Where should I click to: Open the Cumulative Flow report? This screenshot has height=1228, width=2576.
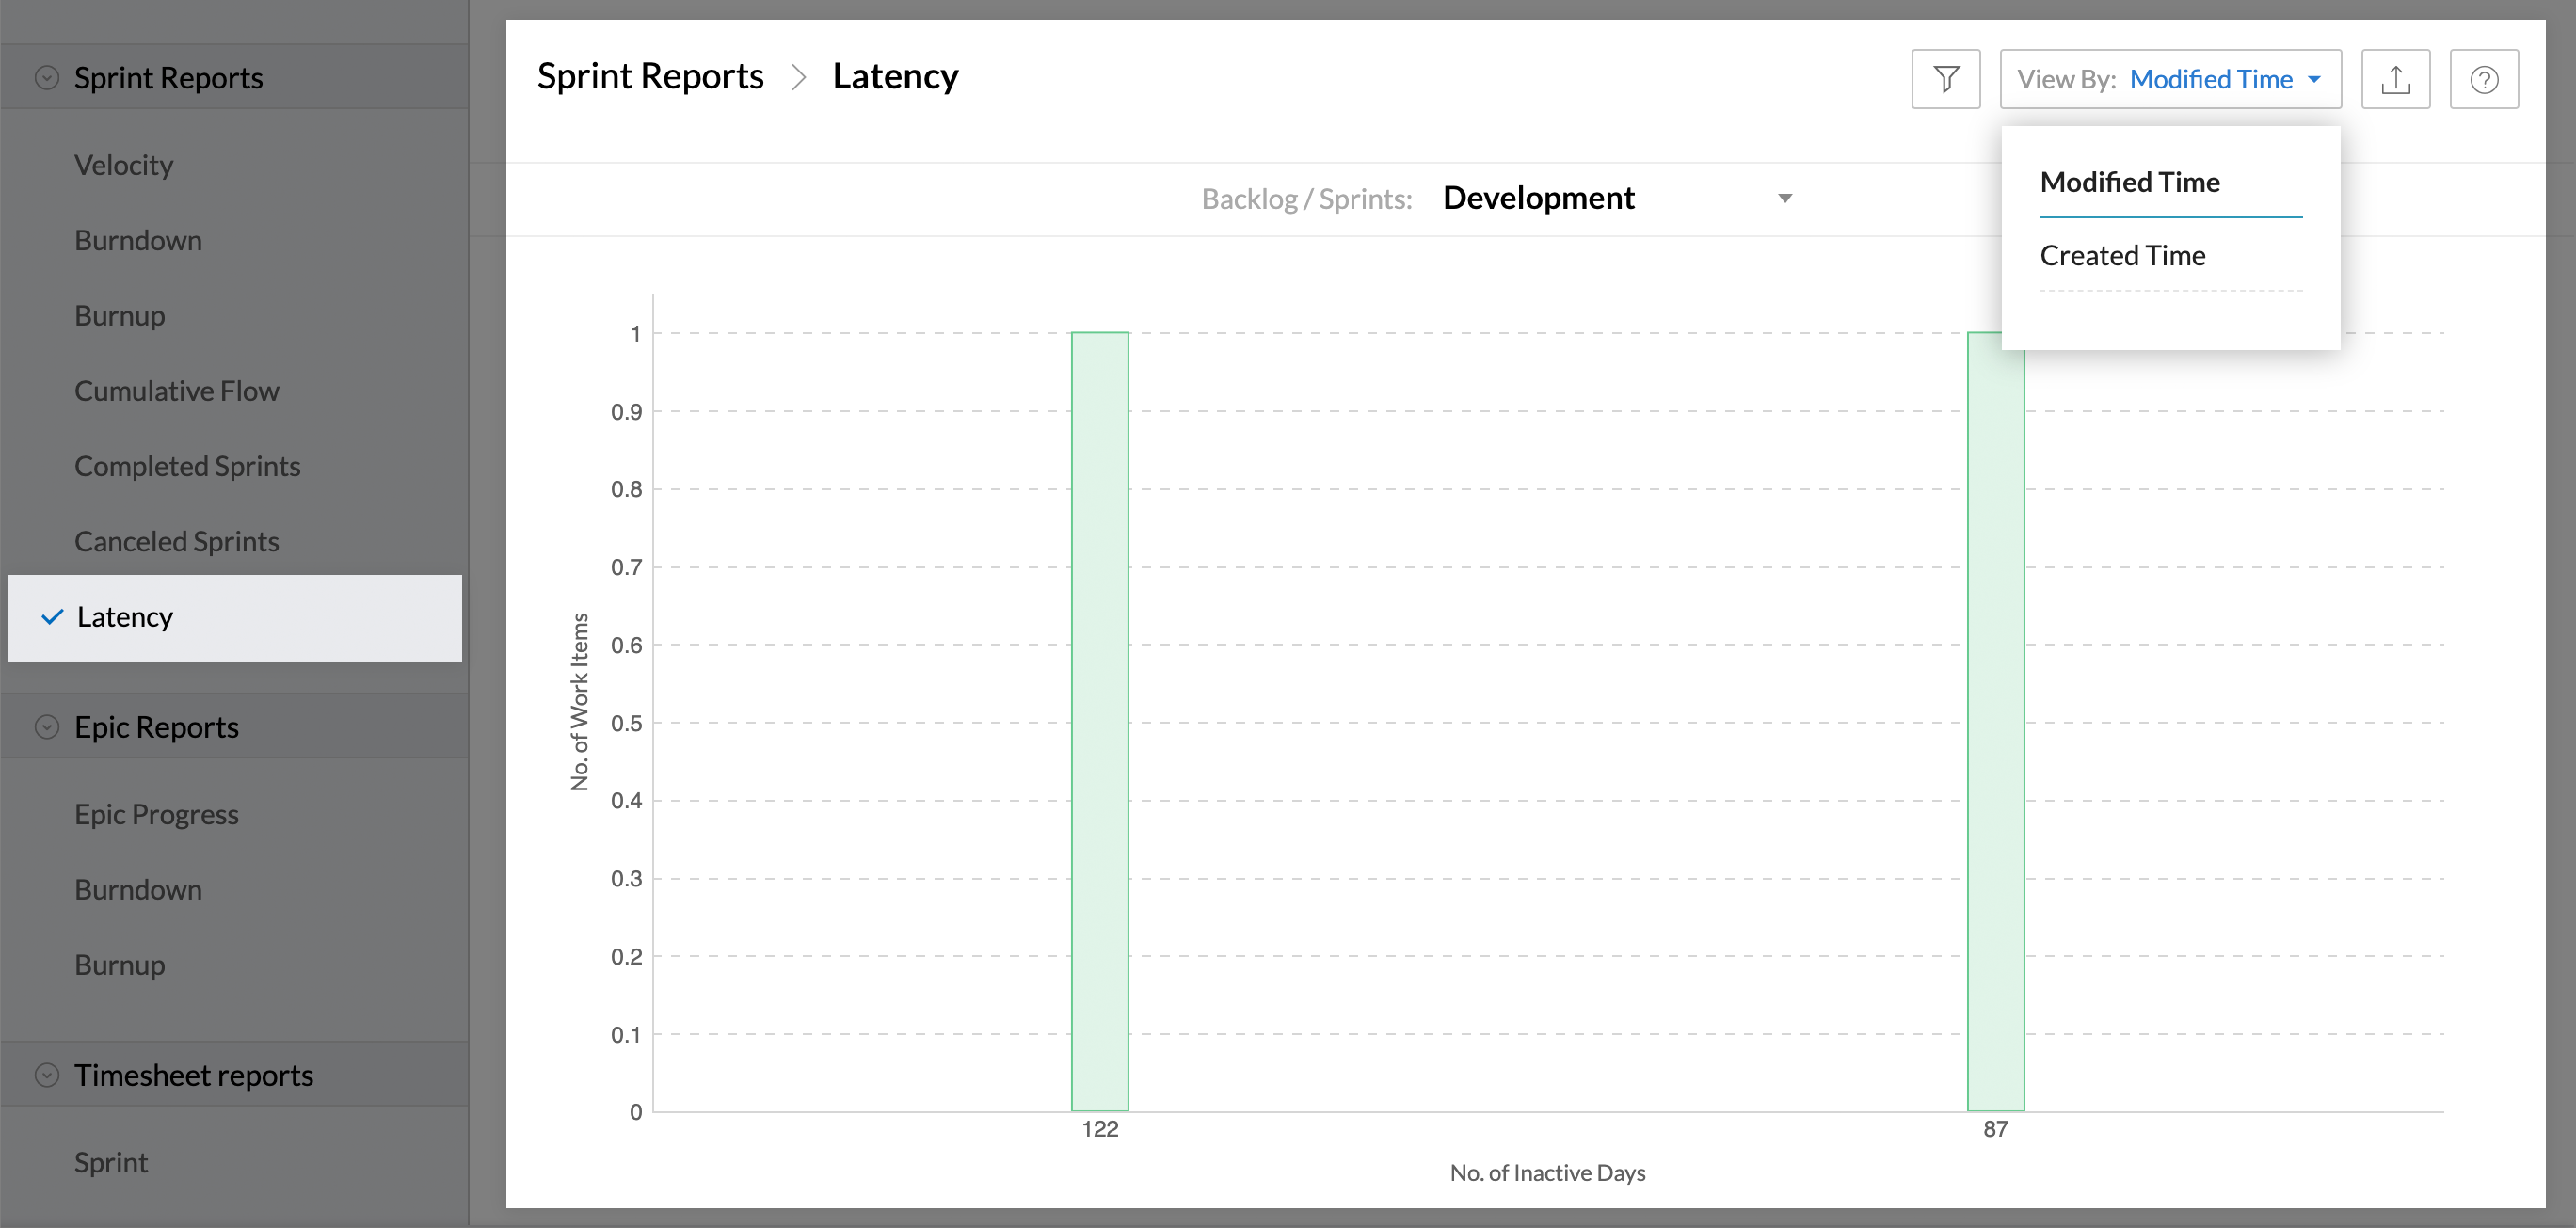176,391
